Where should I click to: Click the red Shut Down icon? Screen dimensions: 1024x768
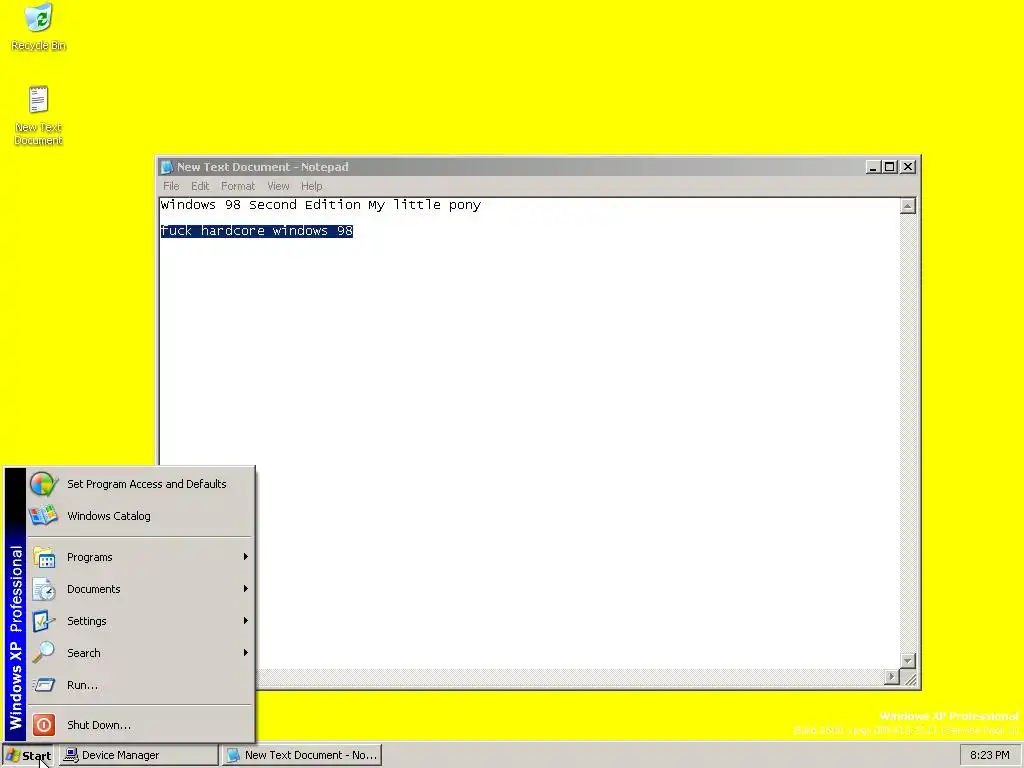coord(44,725)
